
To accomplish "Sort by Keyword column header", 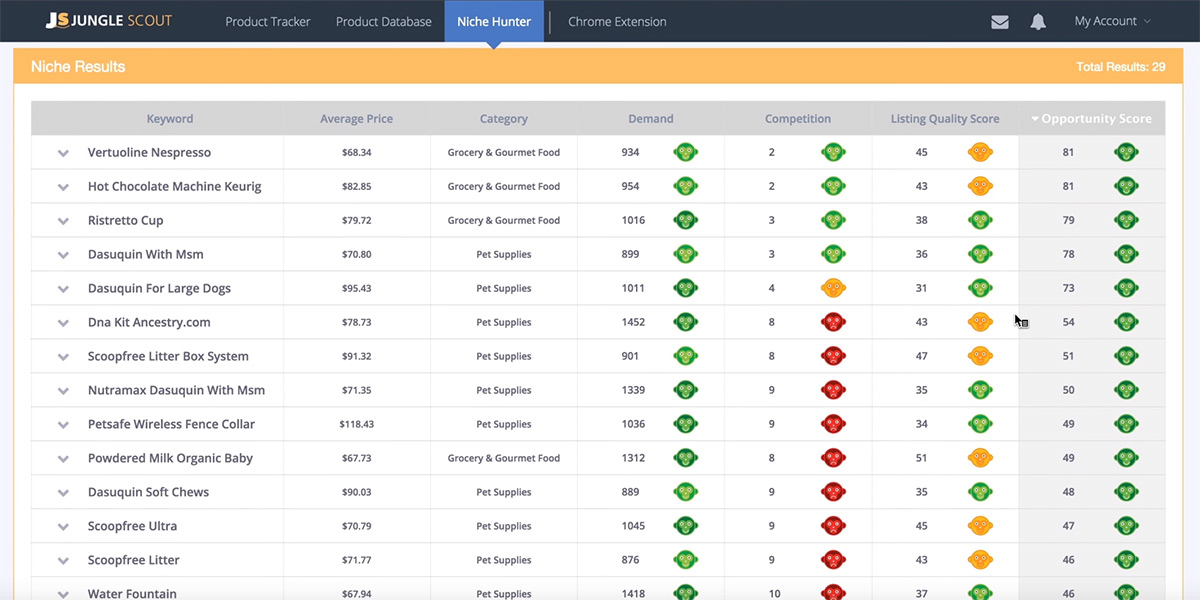I will pyautogui.click(x=170, y=118).
